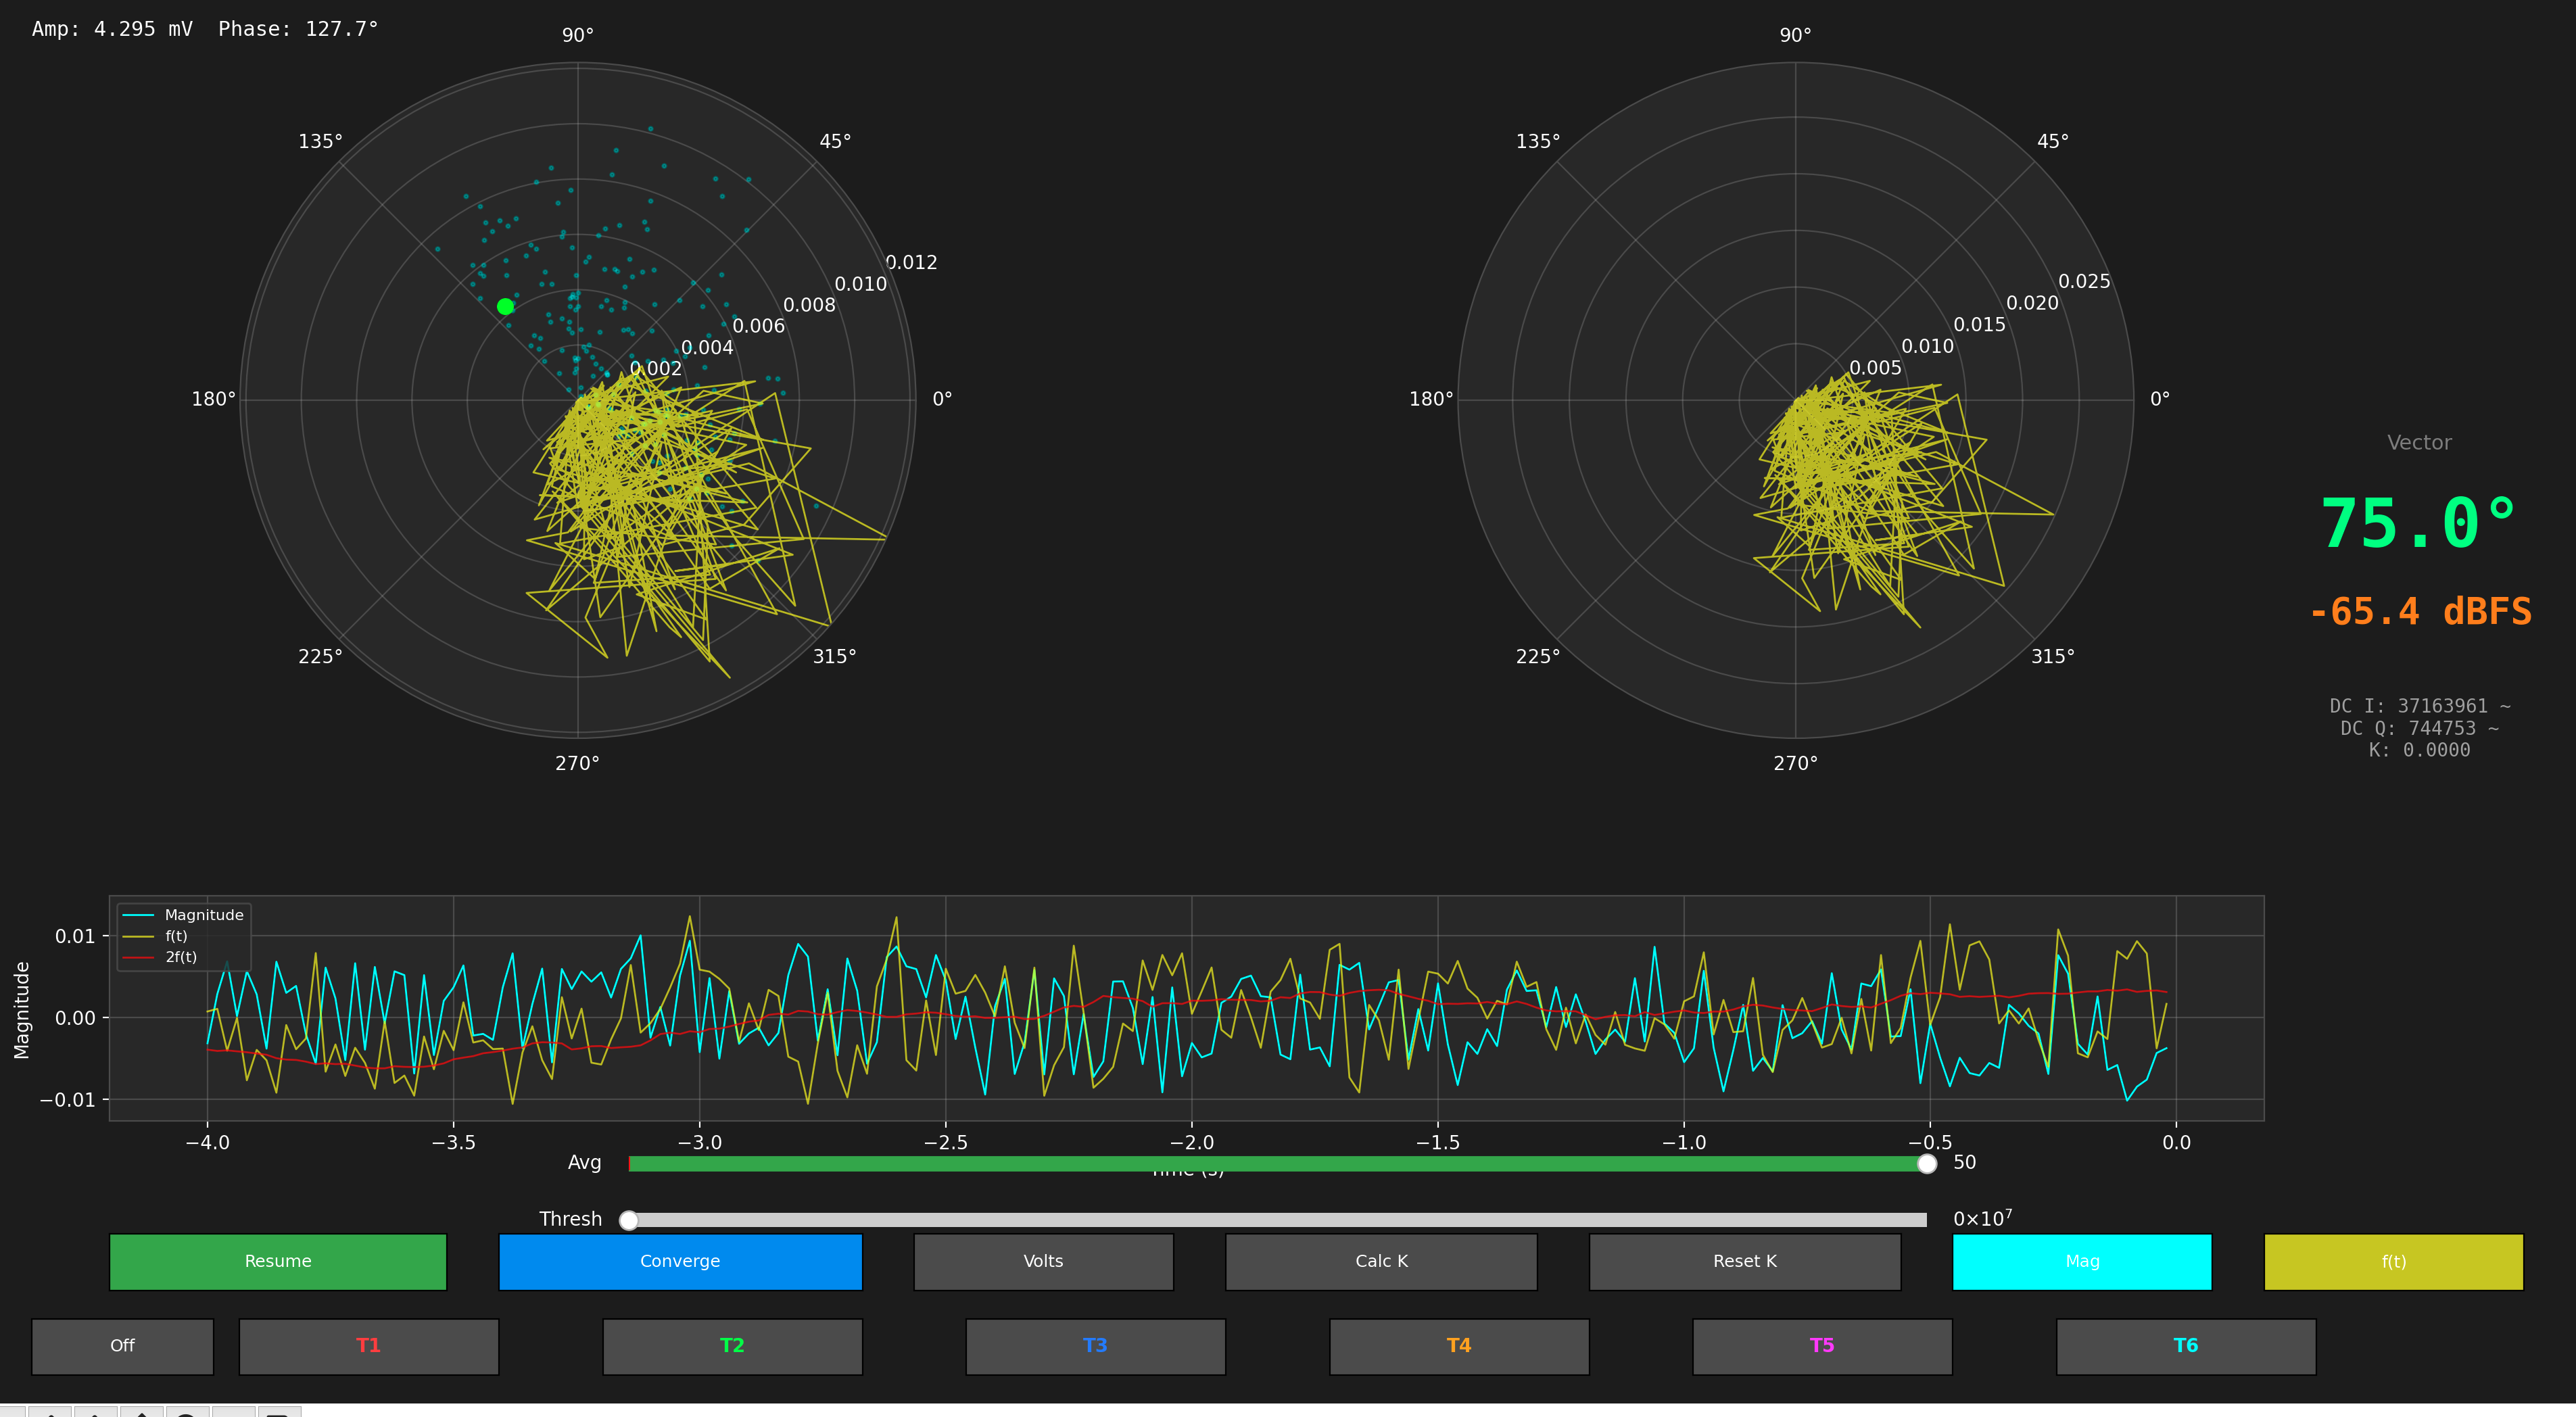Click the Avg slider handle at 50
Viewport: 2576px width, 1417px height.
click(x=1926, y=1164)
